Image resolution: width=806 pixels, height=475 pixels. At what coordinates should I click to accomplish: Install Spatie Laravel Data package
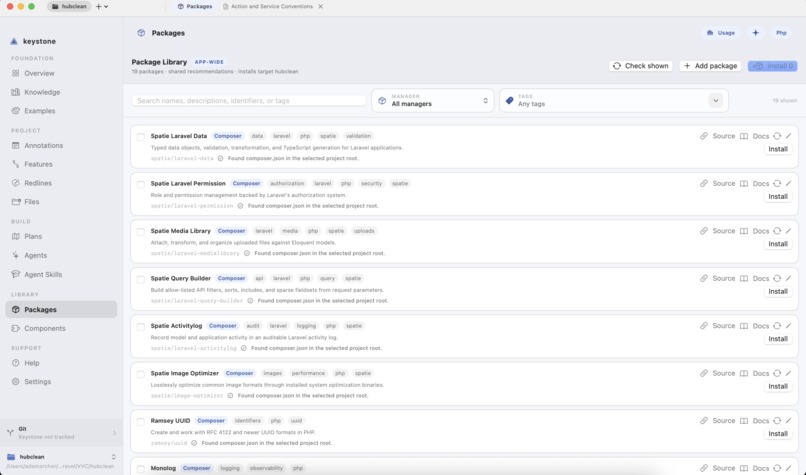778,149
